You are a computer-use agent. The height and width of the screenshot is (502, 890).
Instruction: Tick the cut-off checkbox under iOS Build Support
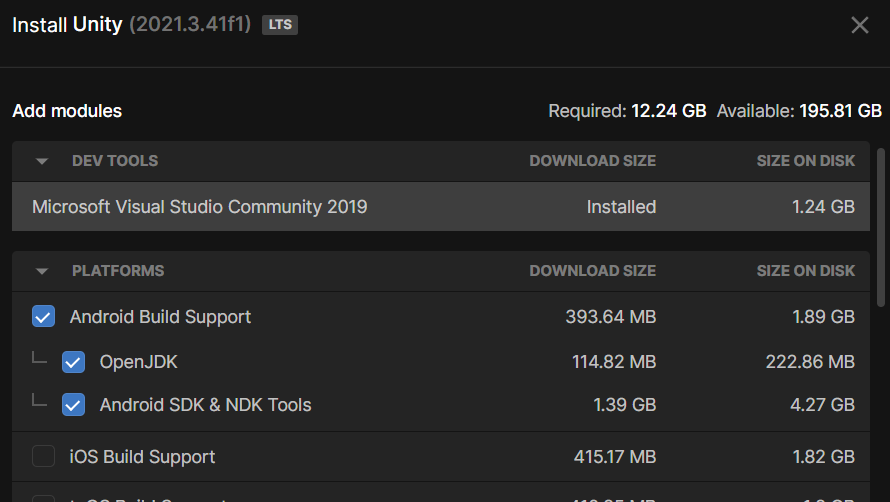43,497
